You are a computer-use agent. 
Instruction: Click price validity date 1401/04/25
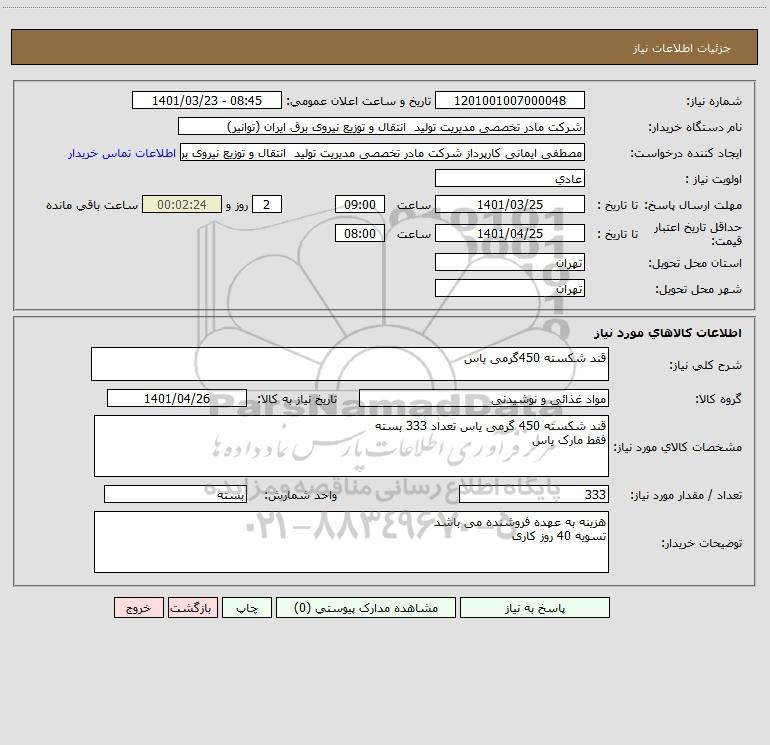point(510,233)
